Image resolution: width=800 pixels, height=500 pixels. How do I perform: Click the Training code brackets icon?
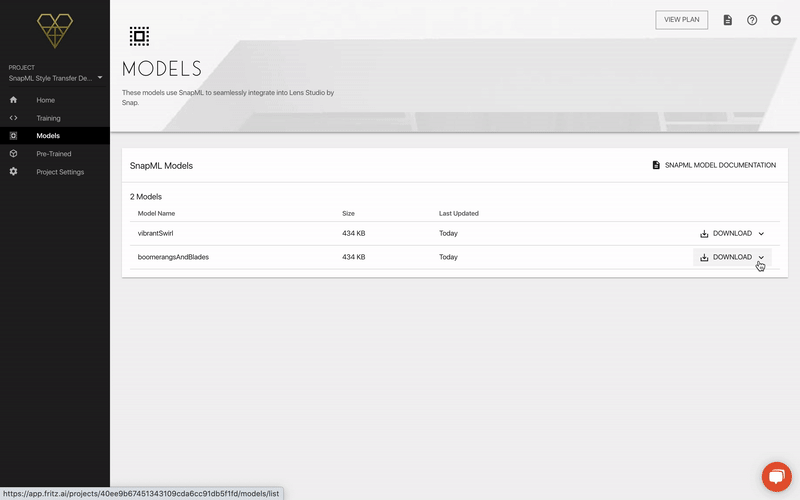click(13, 118)
